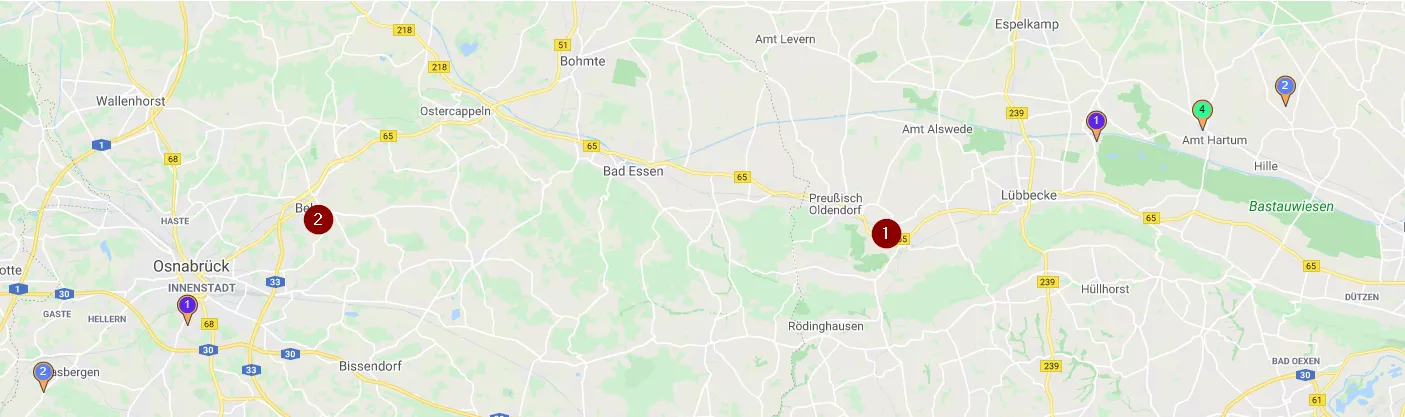Click the Osnabrück city label
This screenshot has height=417, width=1405.
coord(192,266)
